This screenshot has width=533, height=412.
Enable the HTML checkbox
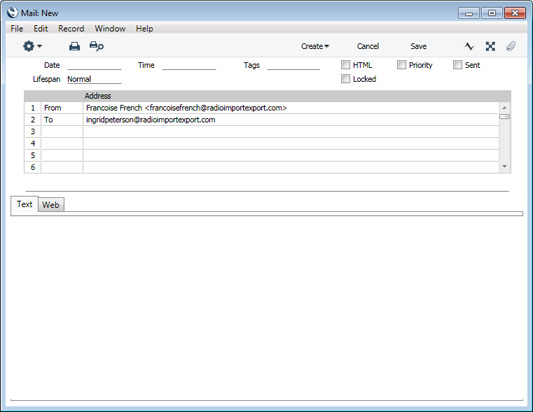(345, 65)
